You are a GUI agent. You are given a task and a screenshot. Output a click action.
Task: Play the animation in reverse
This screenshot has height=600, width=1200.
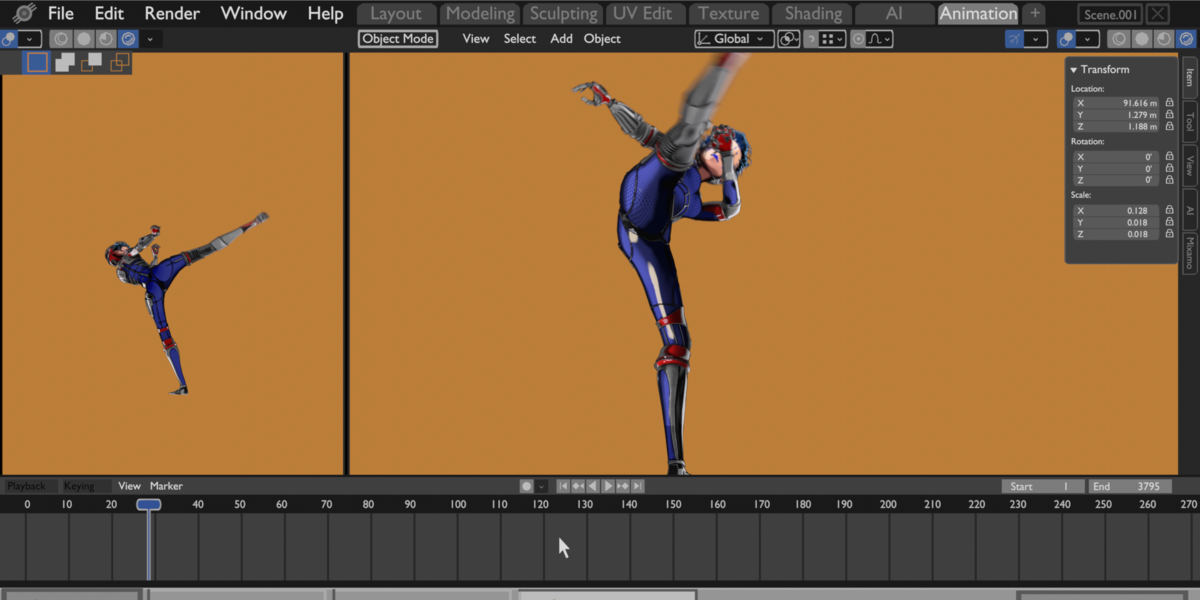point(593,486)
